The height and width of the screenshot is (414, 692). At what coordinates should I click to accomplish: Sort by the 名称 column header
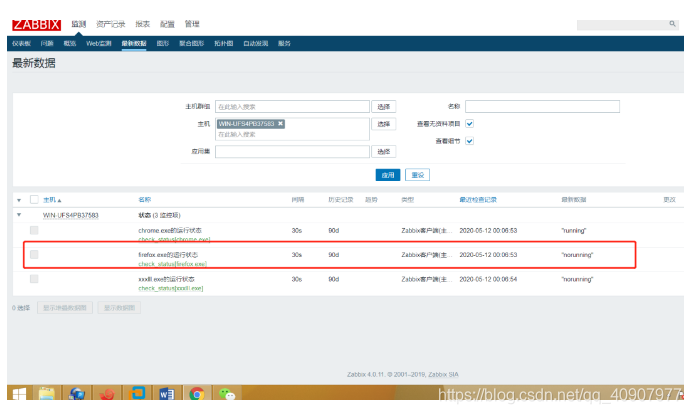pyautogui.click(x=145, y=200)
